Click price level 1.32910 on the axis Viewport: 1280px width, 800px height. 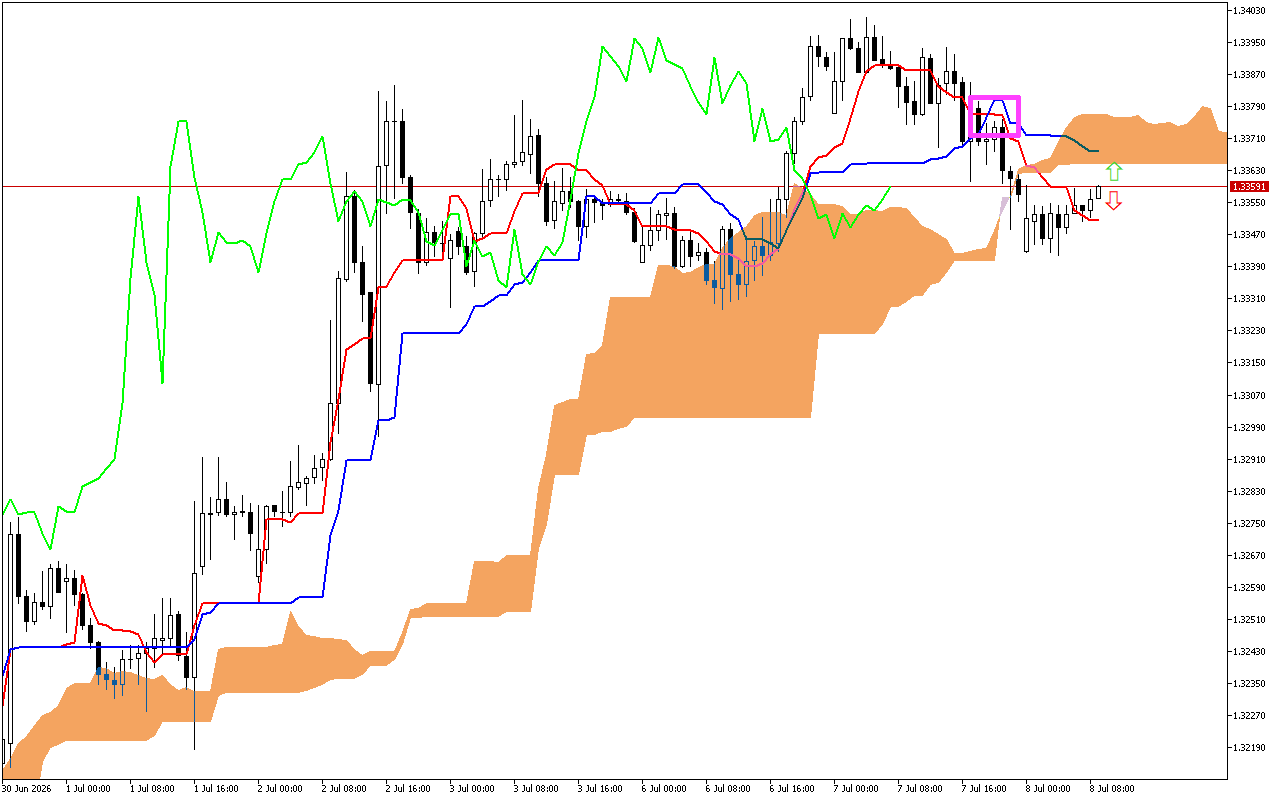1250,460
